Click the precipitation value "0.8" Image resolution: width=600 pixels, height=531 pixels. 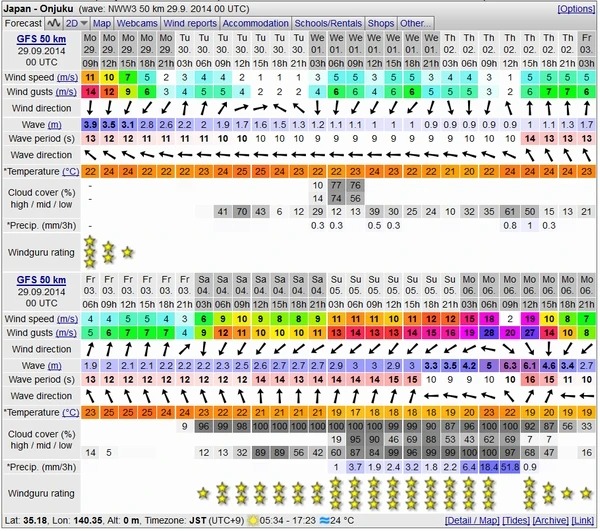point(510,226)
